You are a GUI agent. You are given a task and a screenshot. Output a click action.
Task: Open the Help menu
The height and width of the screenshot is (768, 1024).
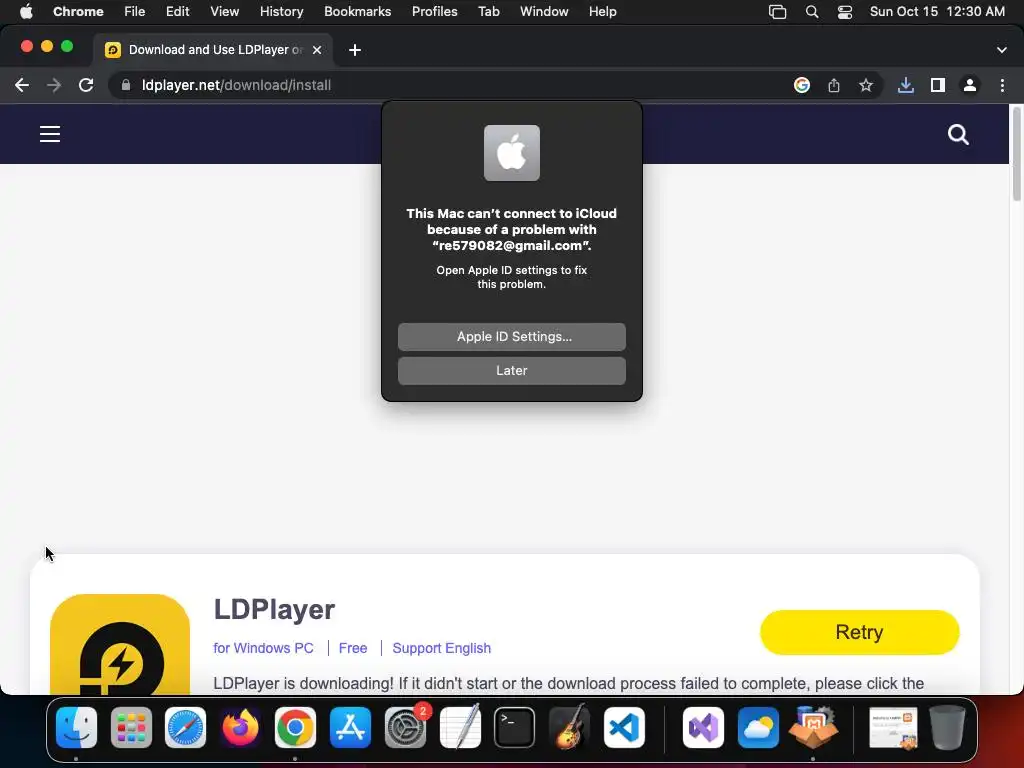602,12
